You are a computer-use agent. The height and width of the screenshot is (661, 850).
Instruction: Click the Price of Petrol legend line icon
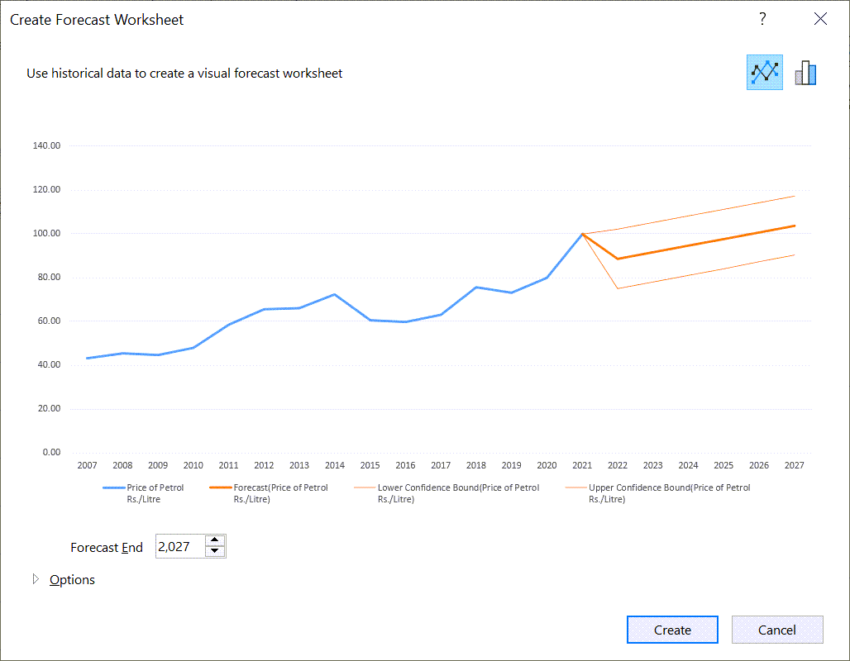(114, 487)
